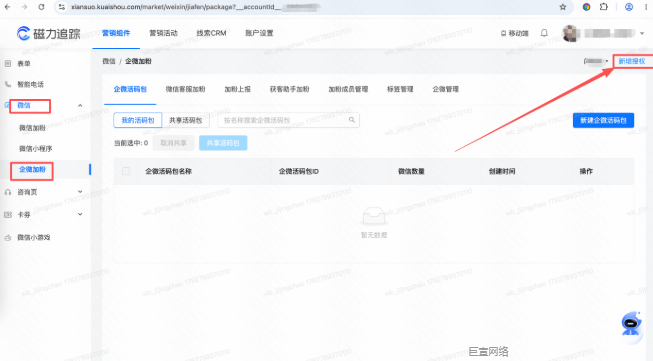Open 微信加粉 in sidebar
The image size is (653, 361).
[x=32, y=128]
